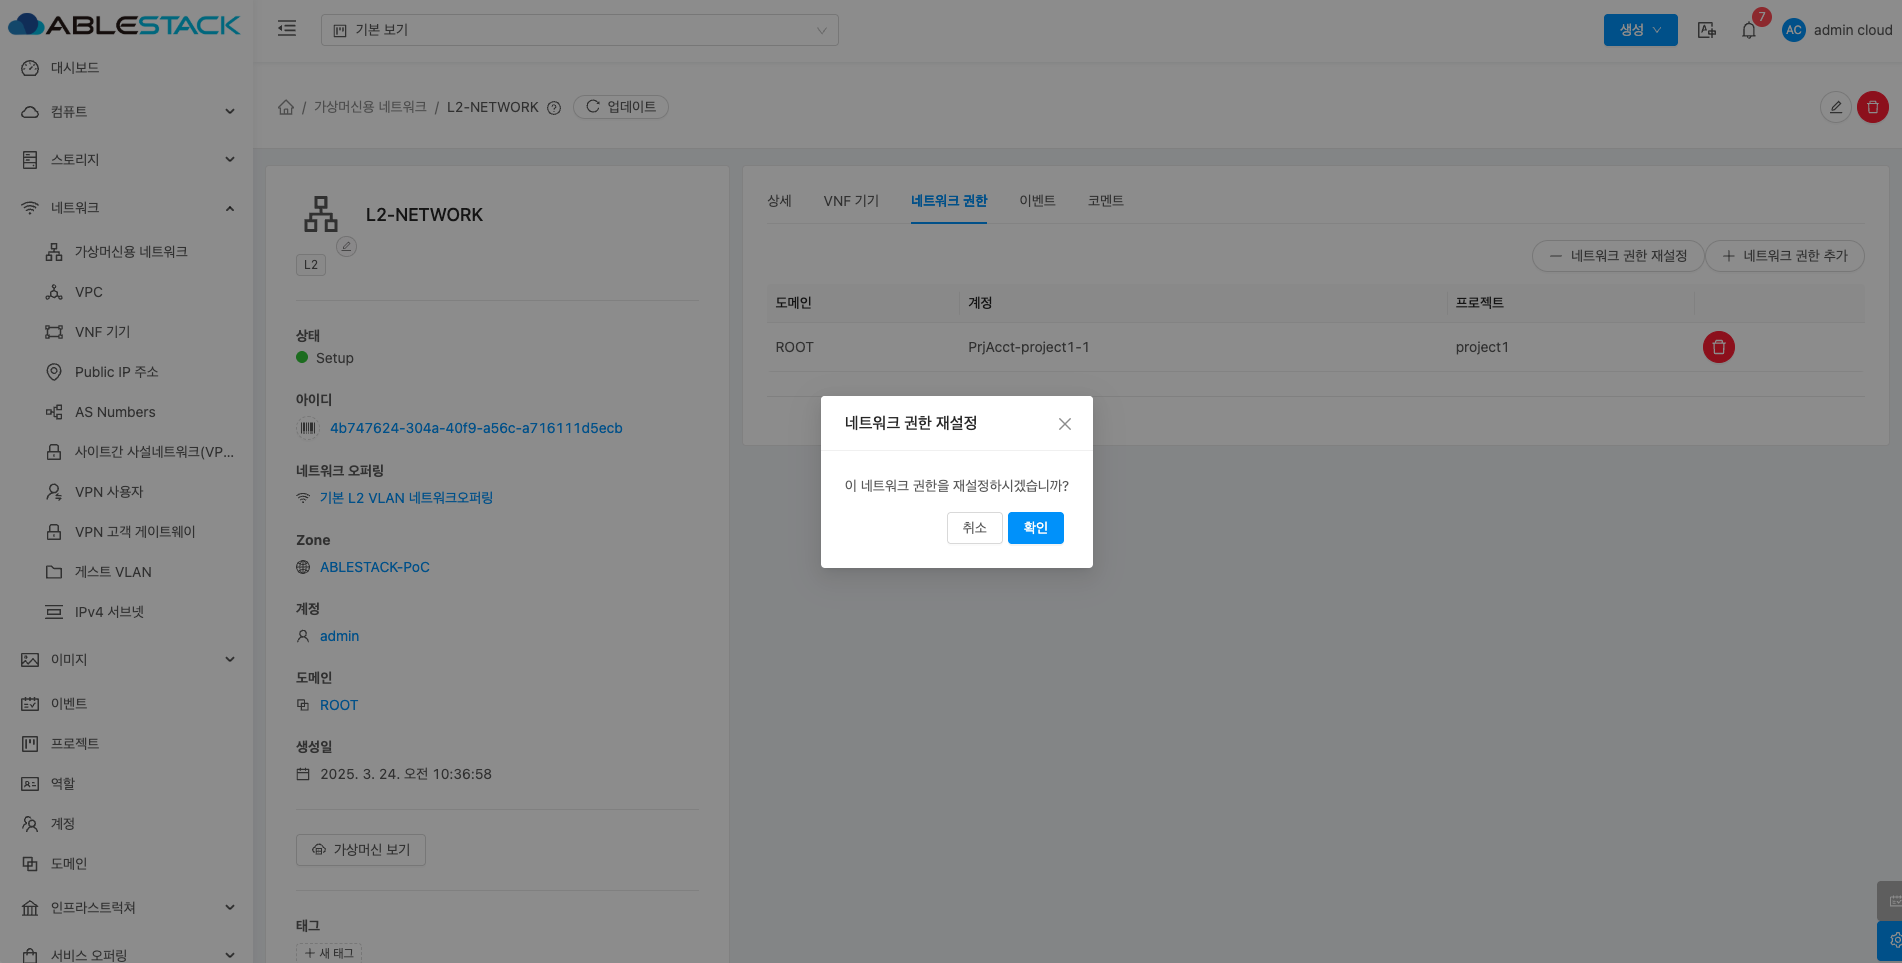Screen dimensions: 1902x963
Task: Open the ROOT domain link in details
Action: pos(339,705)
